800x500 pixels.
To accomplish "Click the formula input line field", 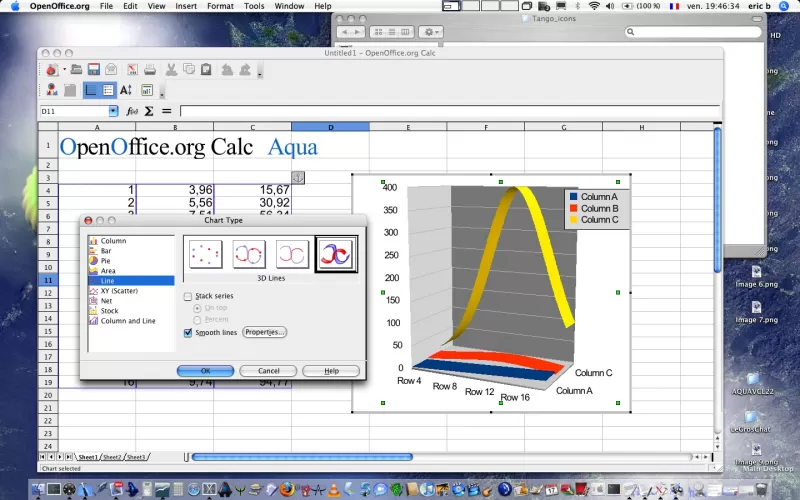I will (449, 111).
